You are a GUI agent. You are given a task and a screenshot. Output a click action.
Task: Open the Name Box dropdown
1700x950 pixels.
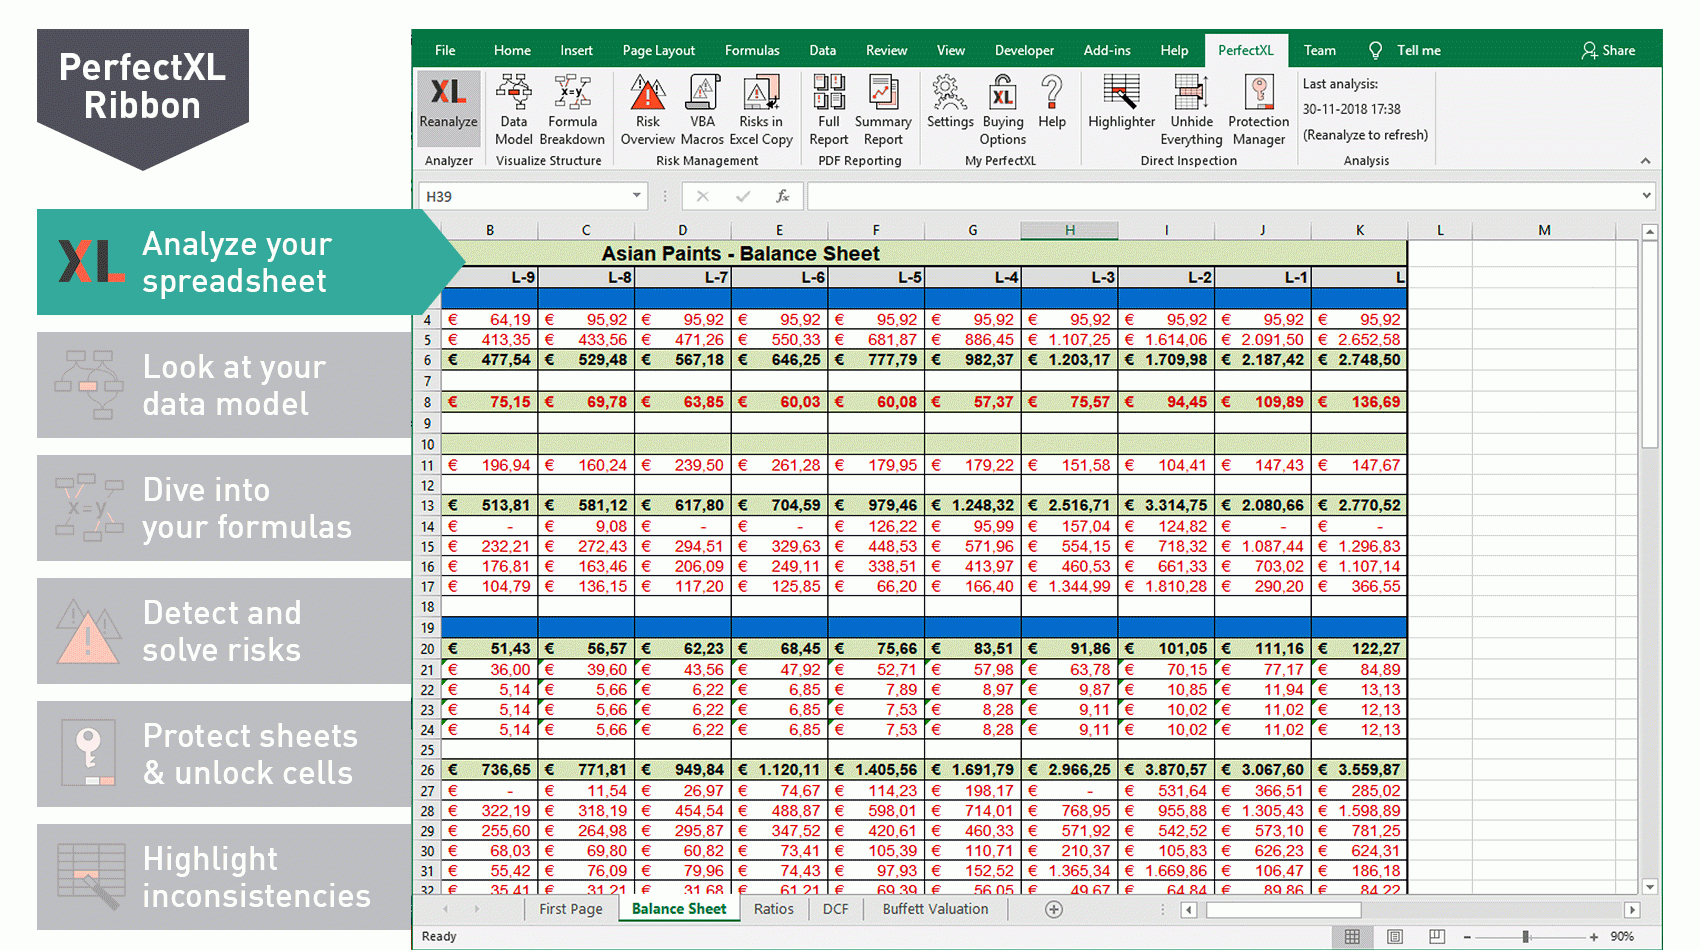click(636, 196)
